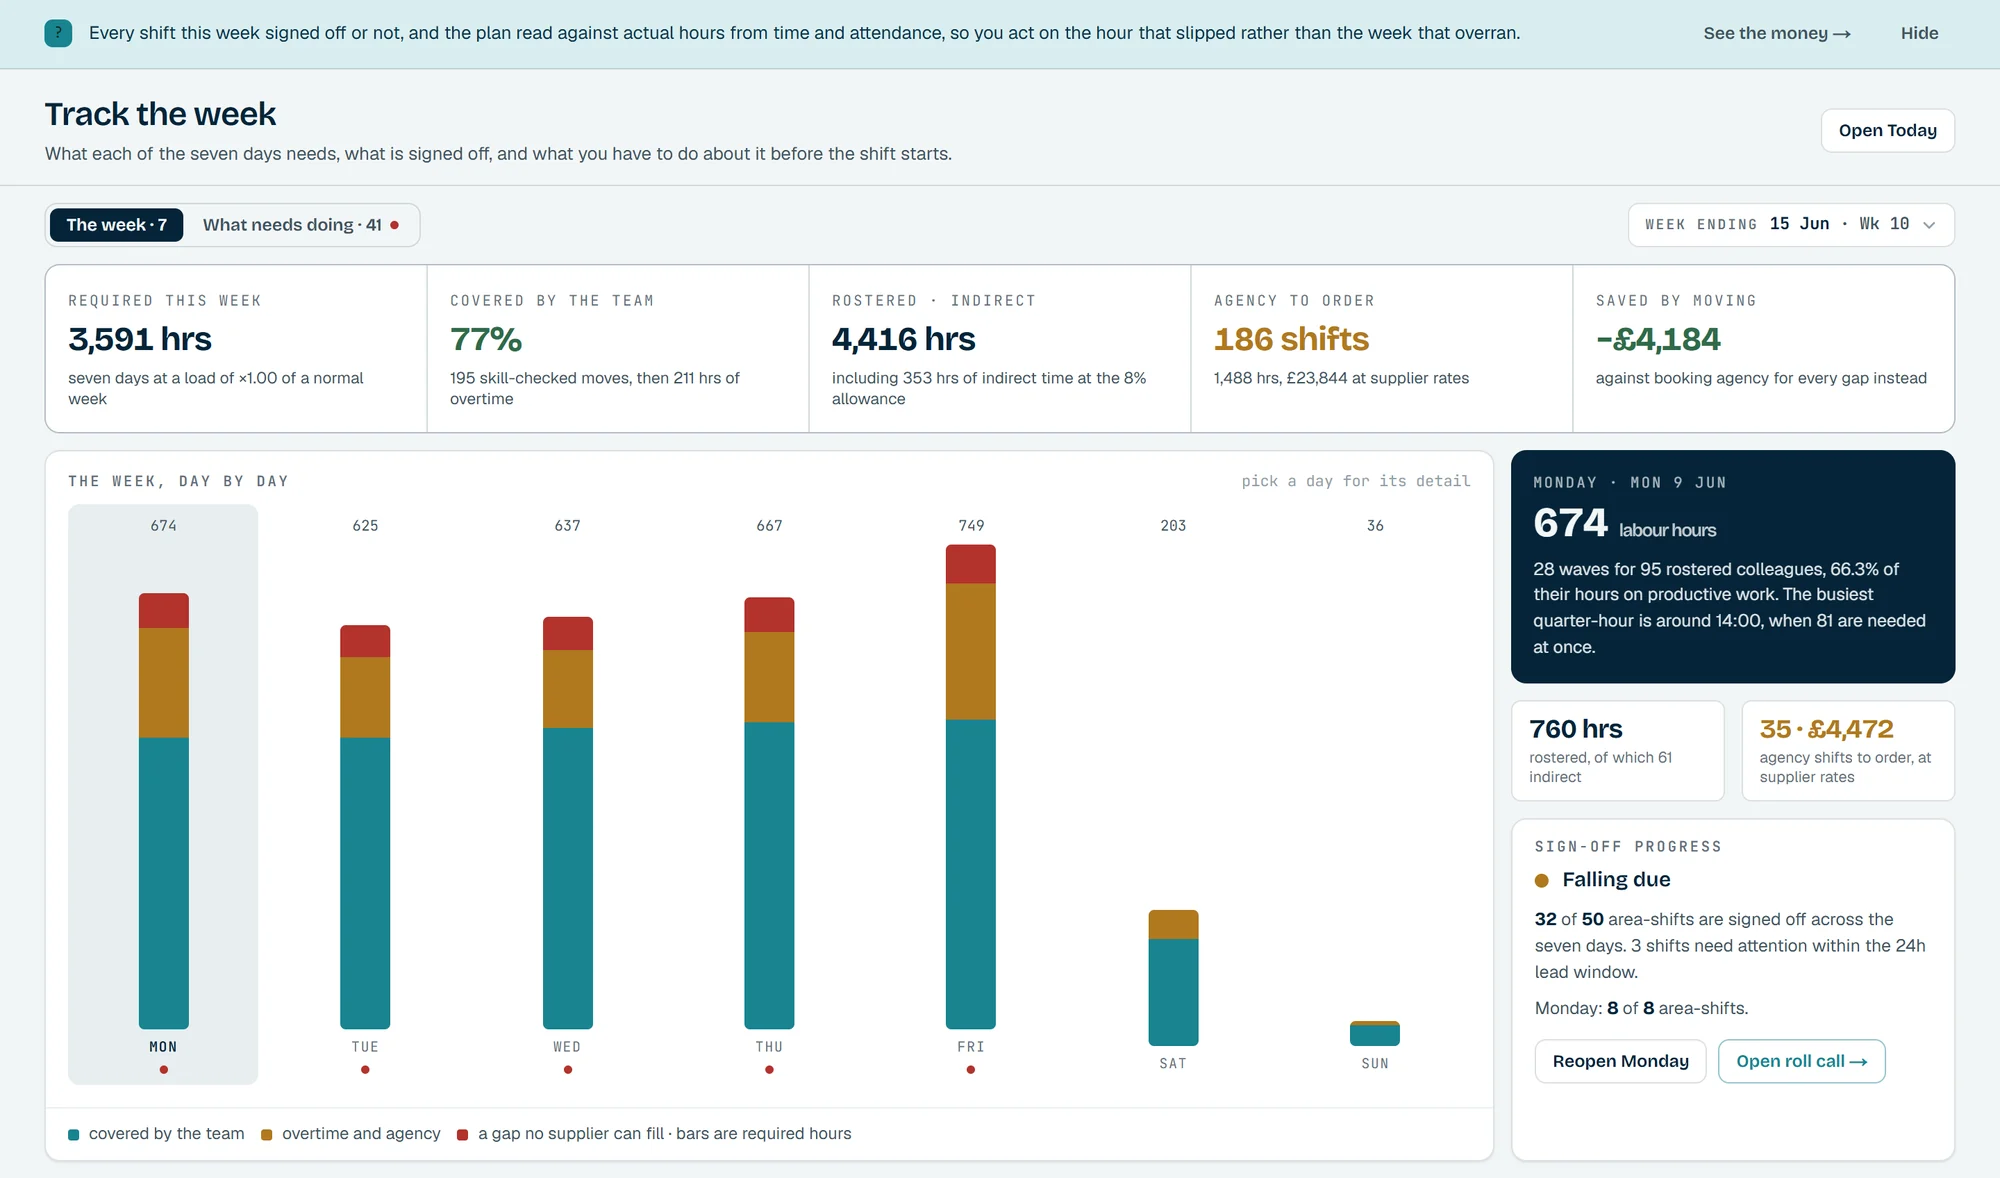
Task: Pick the THU day bar
Action: [769, 813]
